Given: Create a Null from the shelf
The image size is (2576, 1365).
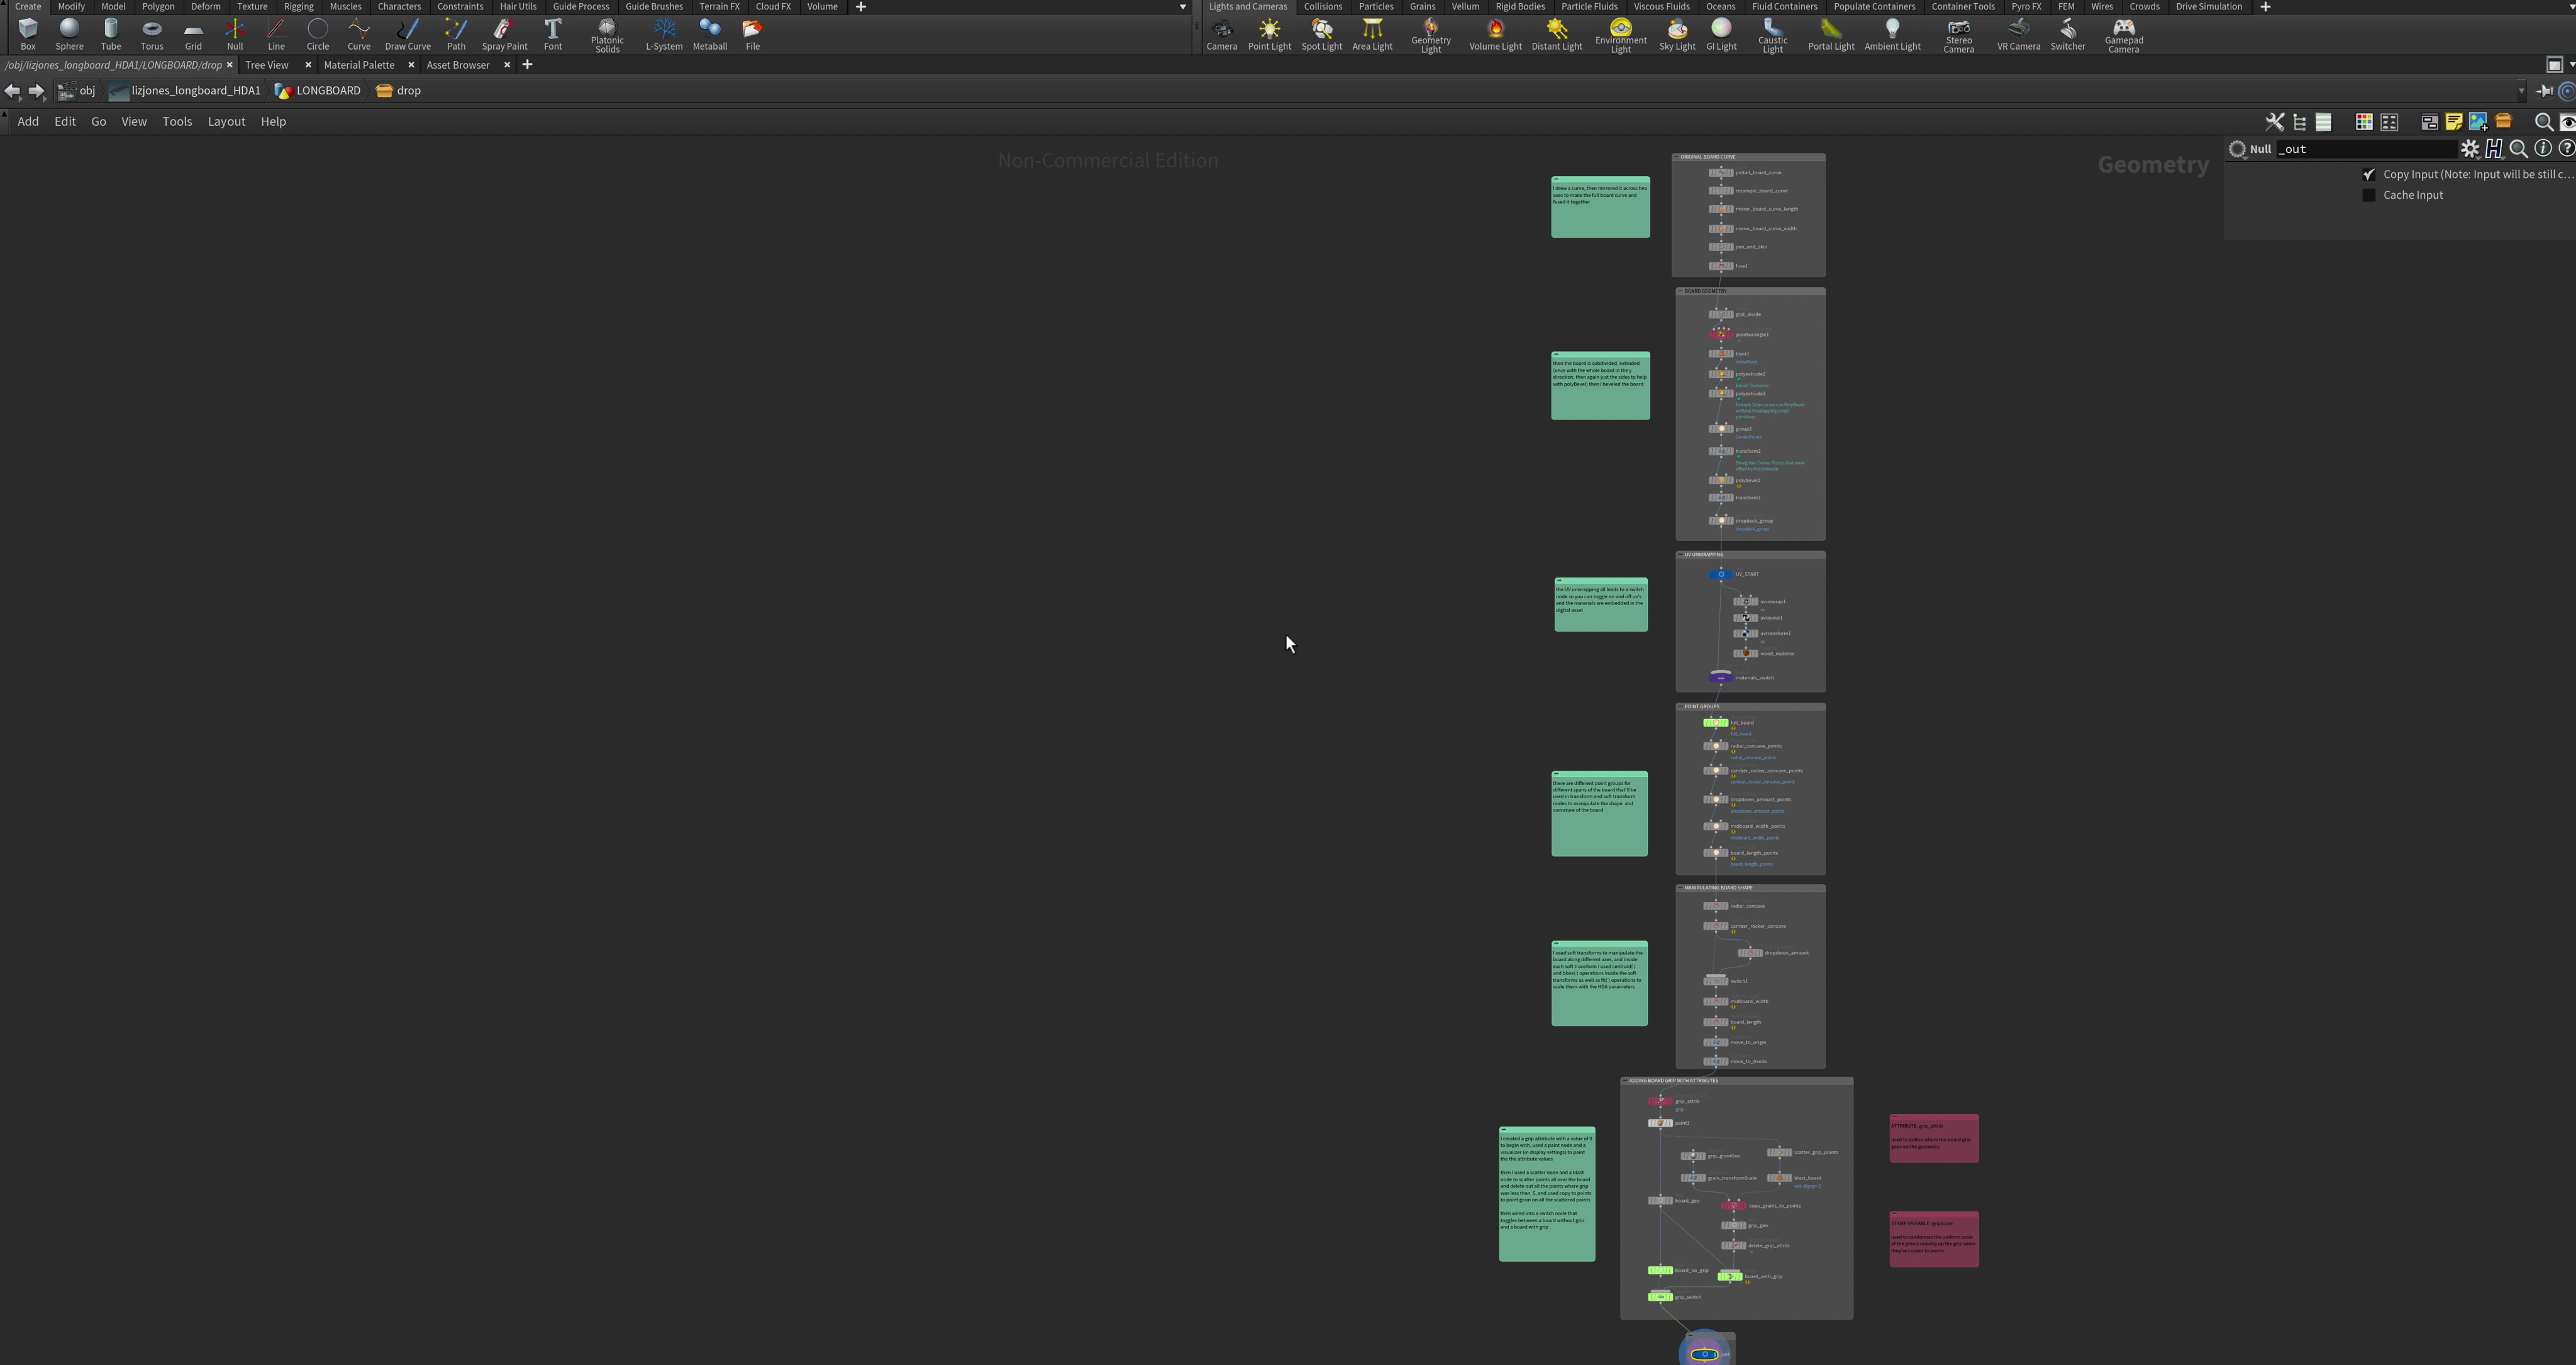Looking at the screenshot, I should [x=235, y=34].
